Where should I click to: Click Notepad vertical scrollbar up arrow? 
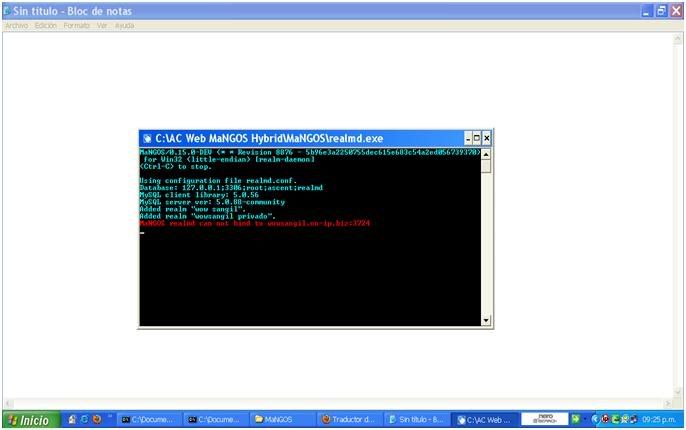coord(678,39)
